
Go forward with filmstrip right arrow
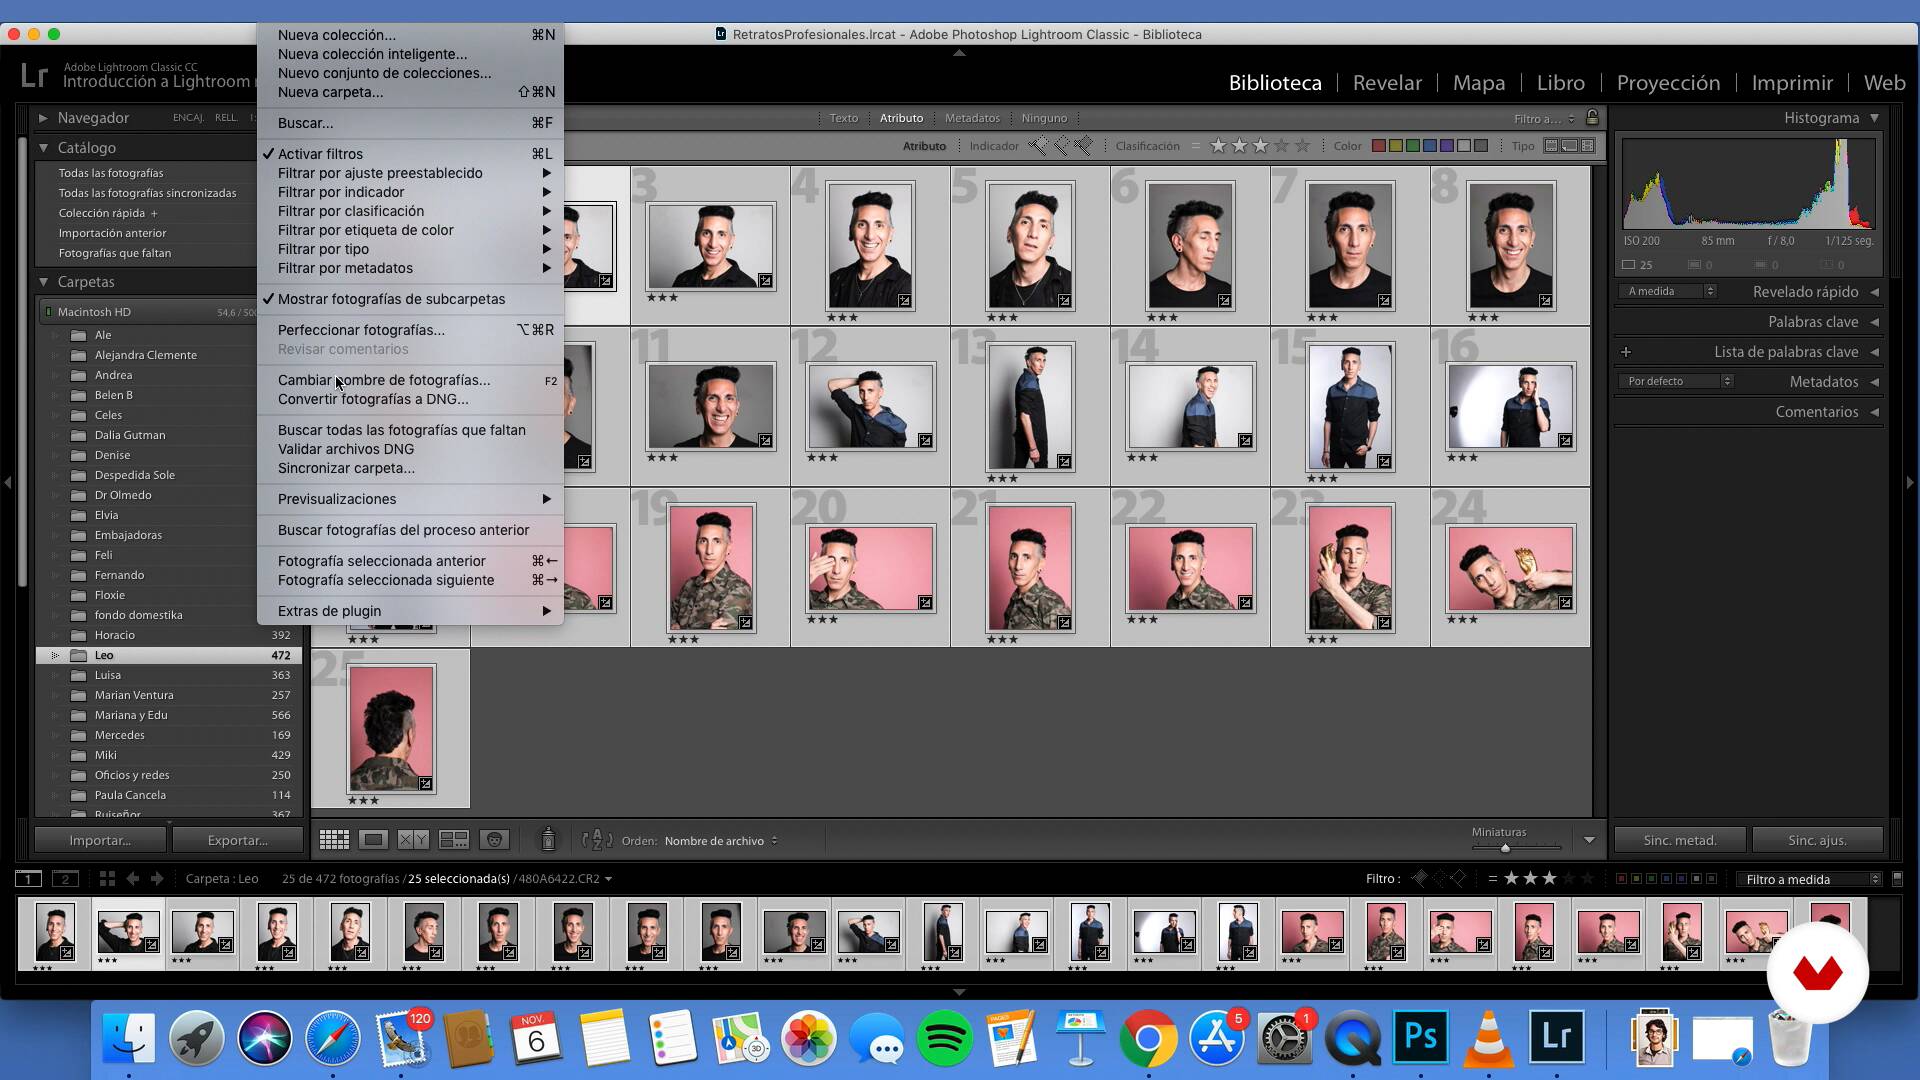157,879
